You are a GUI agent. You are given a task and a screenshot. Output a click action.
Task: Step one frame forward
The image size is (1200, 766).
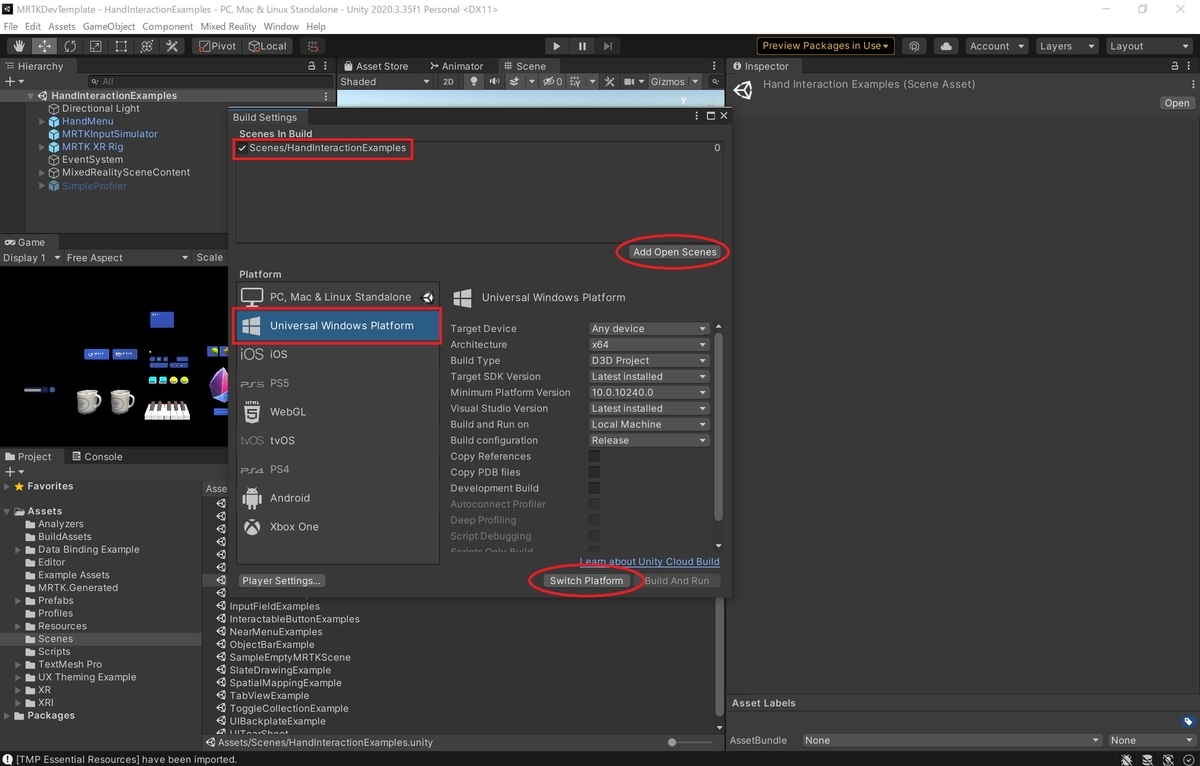[607, 46]
